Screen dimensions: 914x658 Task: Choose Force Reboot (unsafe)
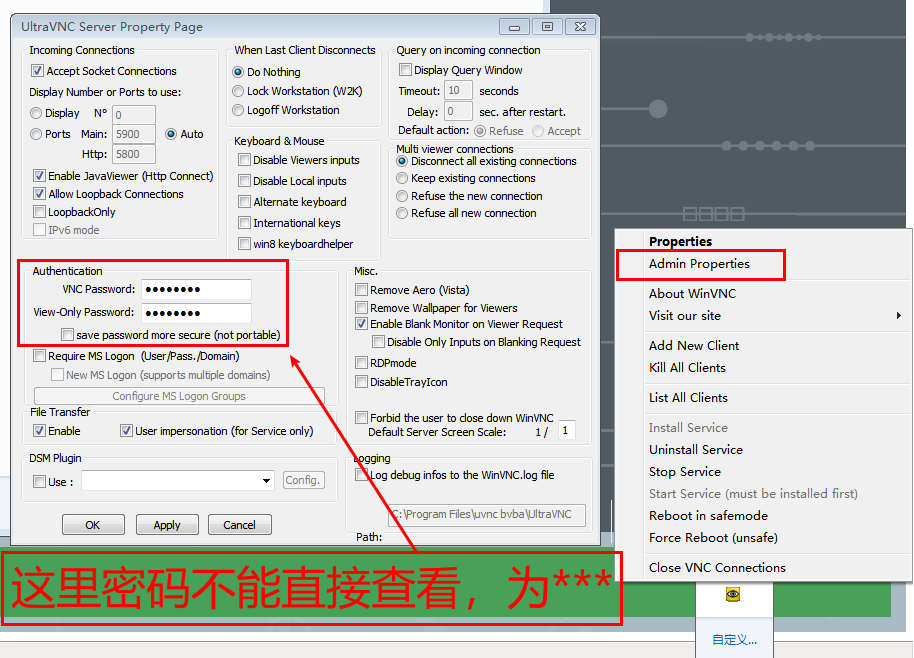click(713, 537)
